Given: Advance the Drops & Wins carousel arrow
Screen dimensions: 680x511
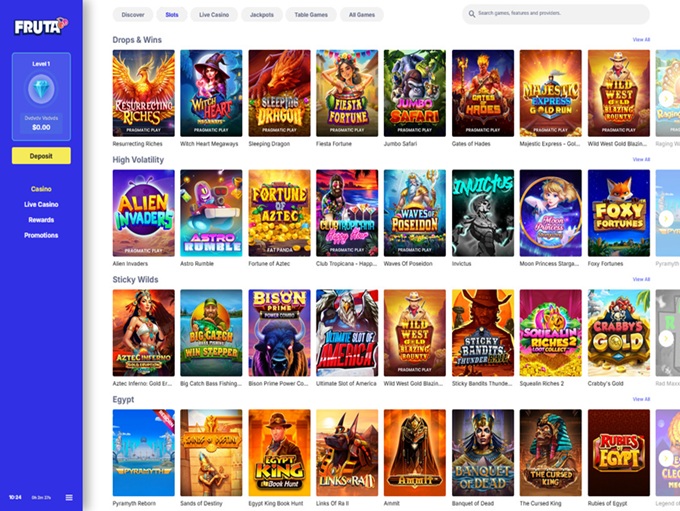Looking at the screenshot, I should pyautogui.click(x=666, y=99).
